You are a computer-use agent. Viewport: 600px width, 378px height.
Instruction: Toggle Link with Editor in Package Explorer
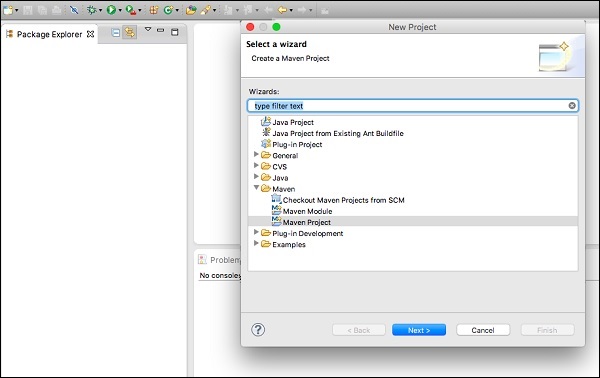130,33
